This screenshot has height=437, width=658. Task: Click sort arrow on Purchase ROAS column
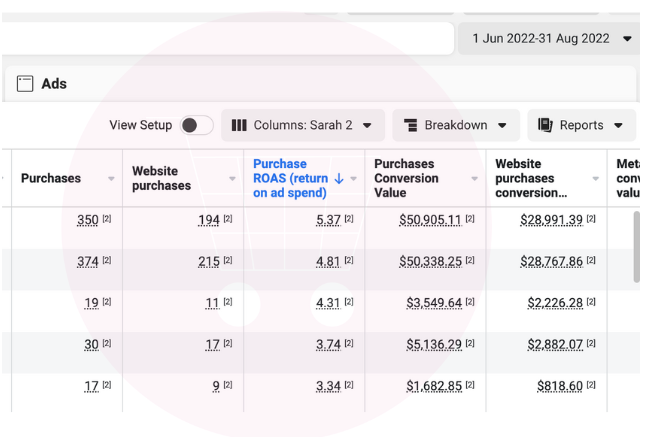338,178
